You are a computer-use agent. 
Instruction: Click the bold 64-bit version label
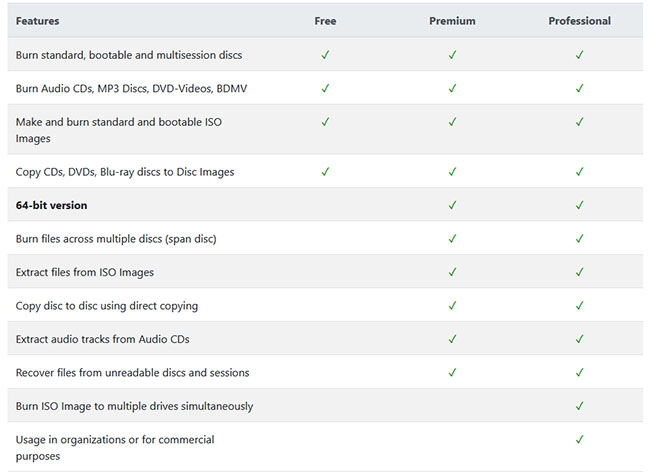(x=51, y=205)
